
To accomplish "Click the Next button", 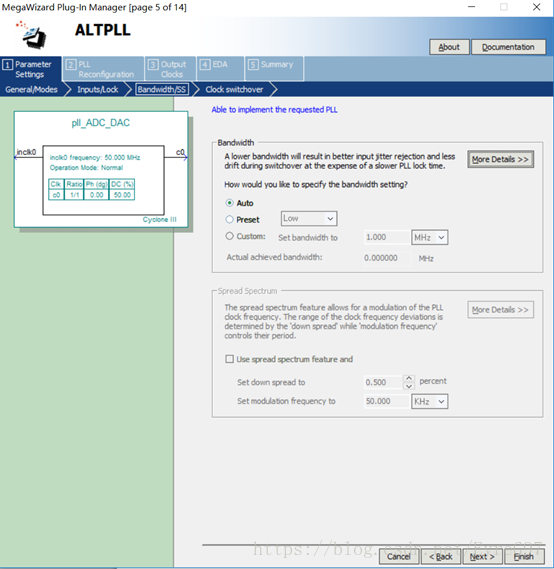I will 483,556.
